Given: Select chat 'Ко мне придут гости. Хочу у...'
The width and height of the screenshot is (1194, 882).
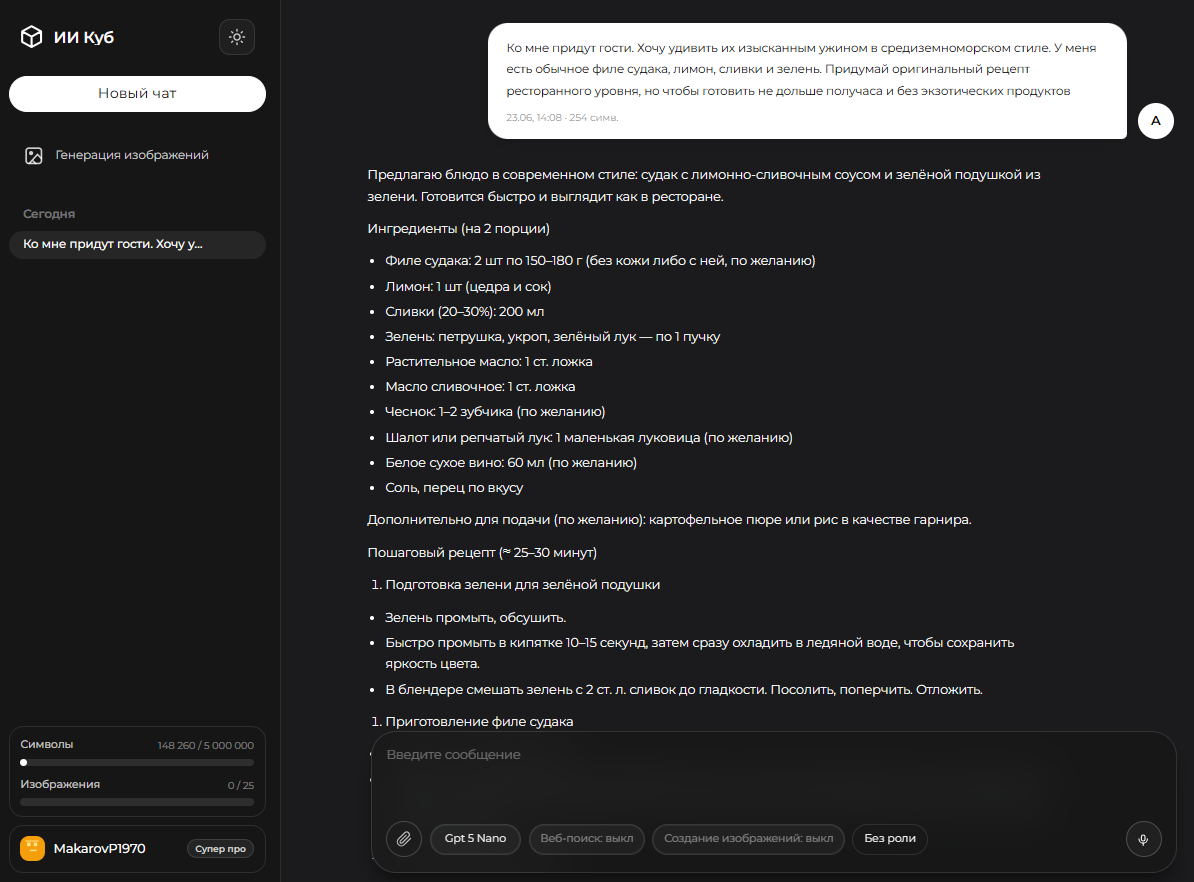Looking at the screenshot, I should 137,244.
